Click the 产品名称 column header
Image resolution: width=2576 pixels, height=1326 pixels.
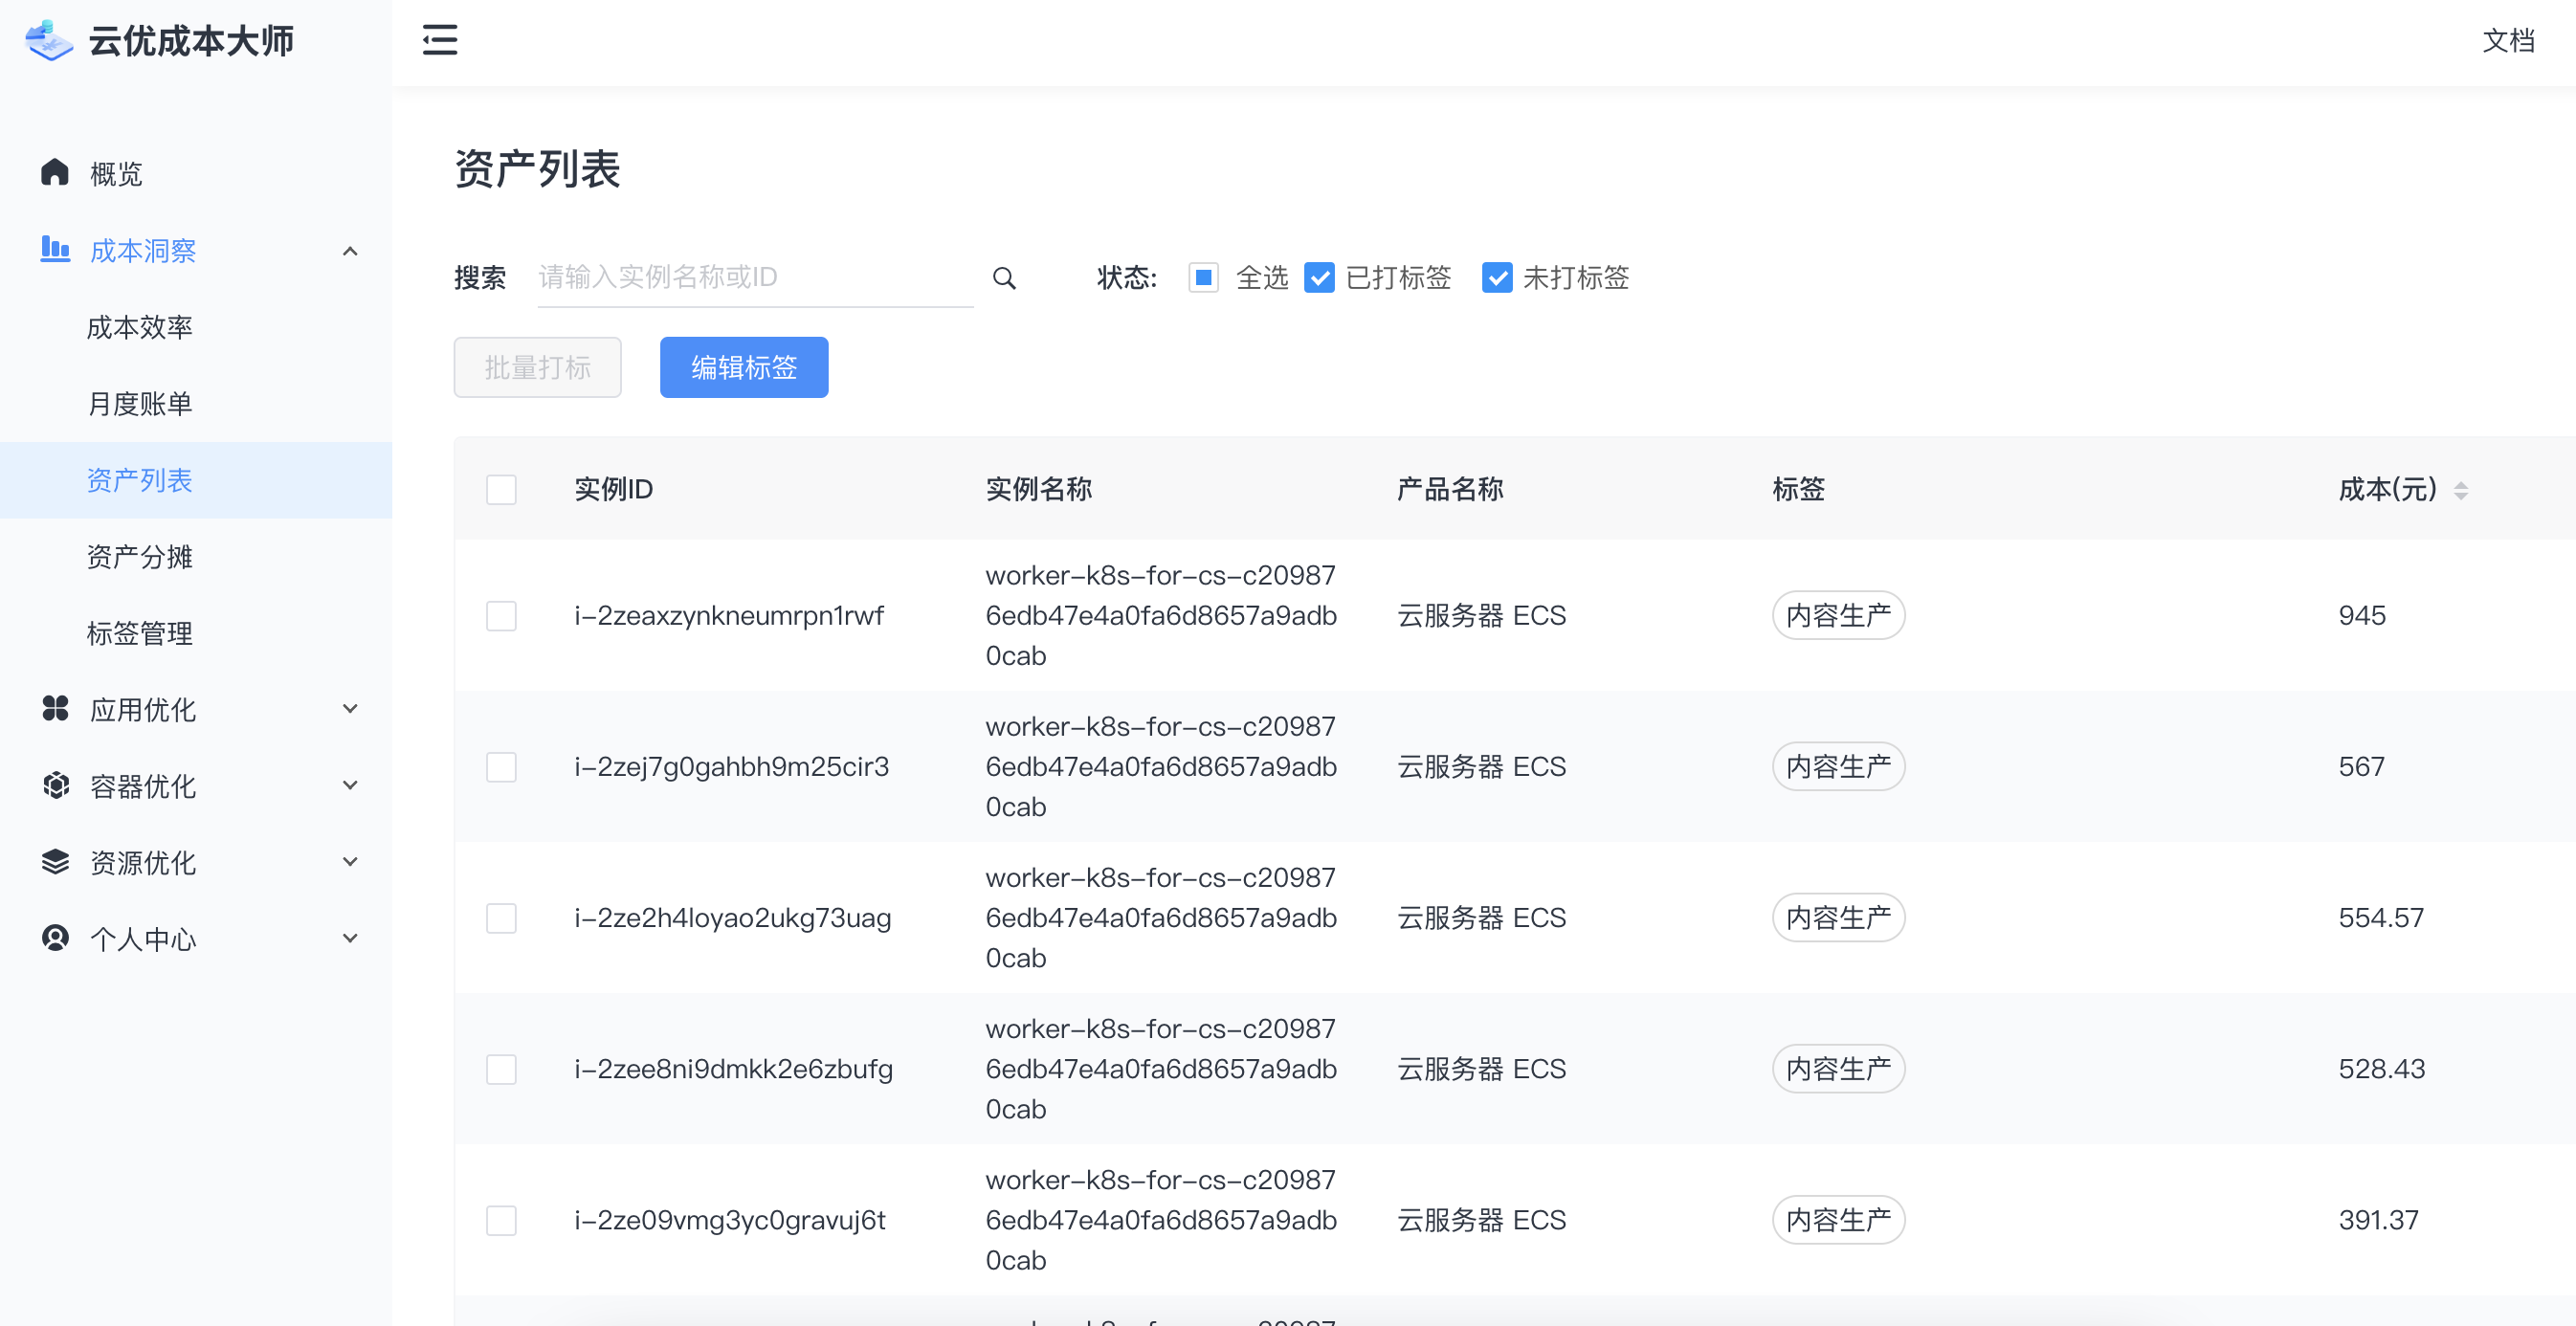pos(1450,490)
